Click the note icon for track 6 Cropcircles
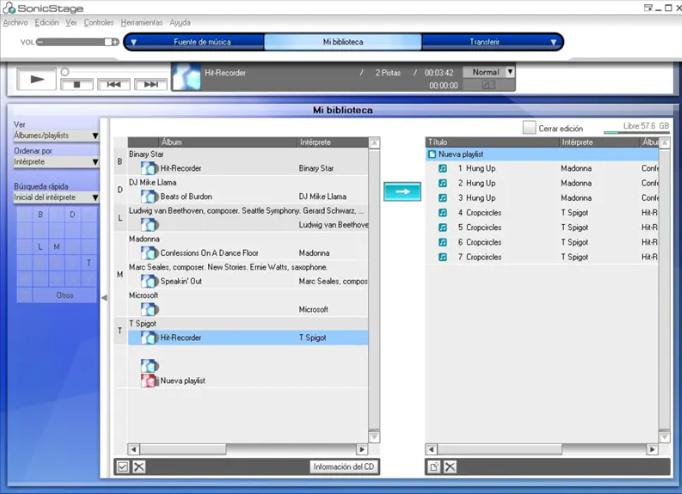The height and width of the screenshot is (494, 682). click(x=443, y=242)
